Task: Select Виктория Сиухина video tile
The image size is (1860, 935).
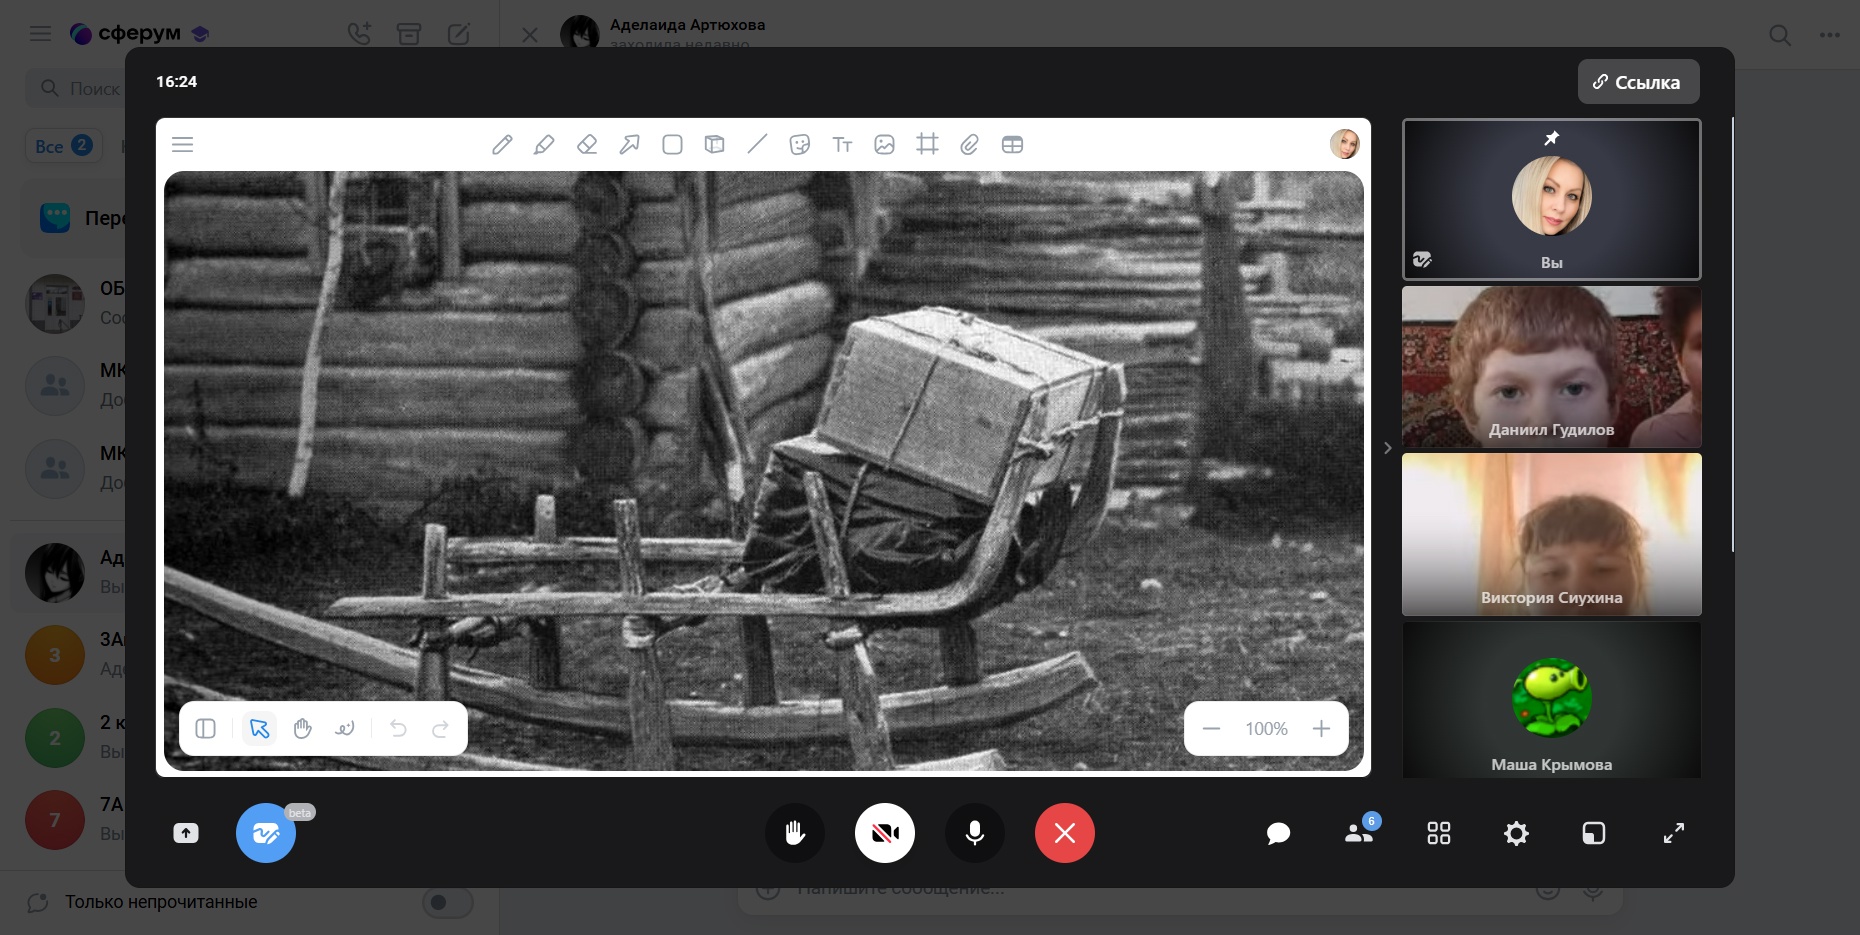Action: (x=1551, y=534)
